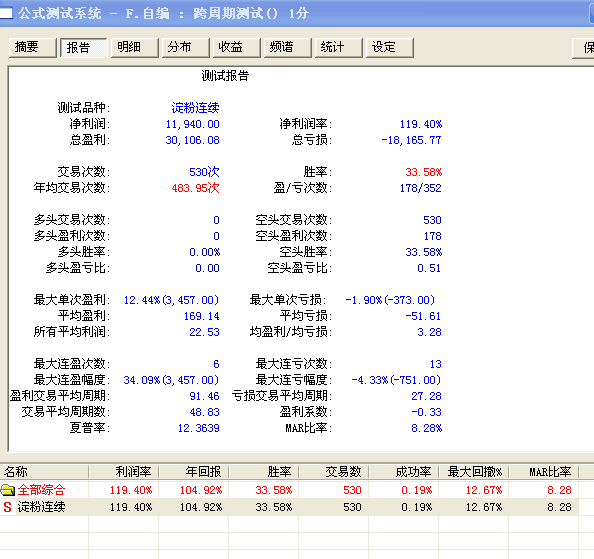Viewport: 594px width, 559px height.
Task: Sort by 最大回撤% column header
Action: click(474, 472)
